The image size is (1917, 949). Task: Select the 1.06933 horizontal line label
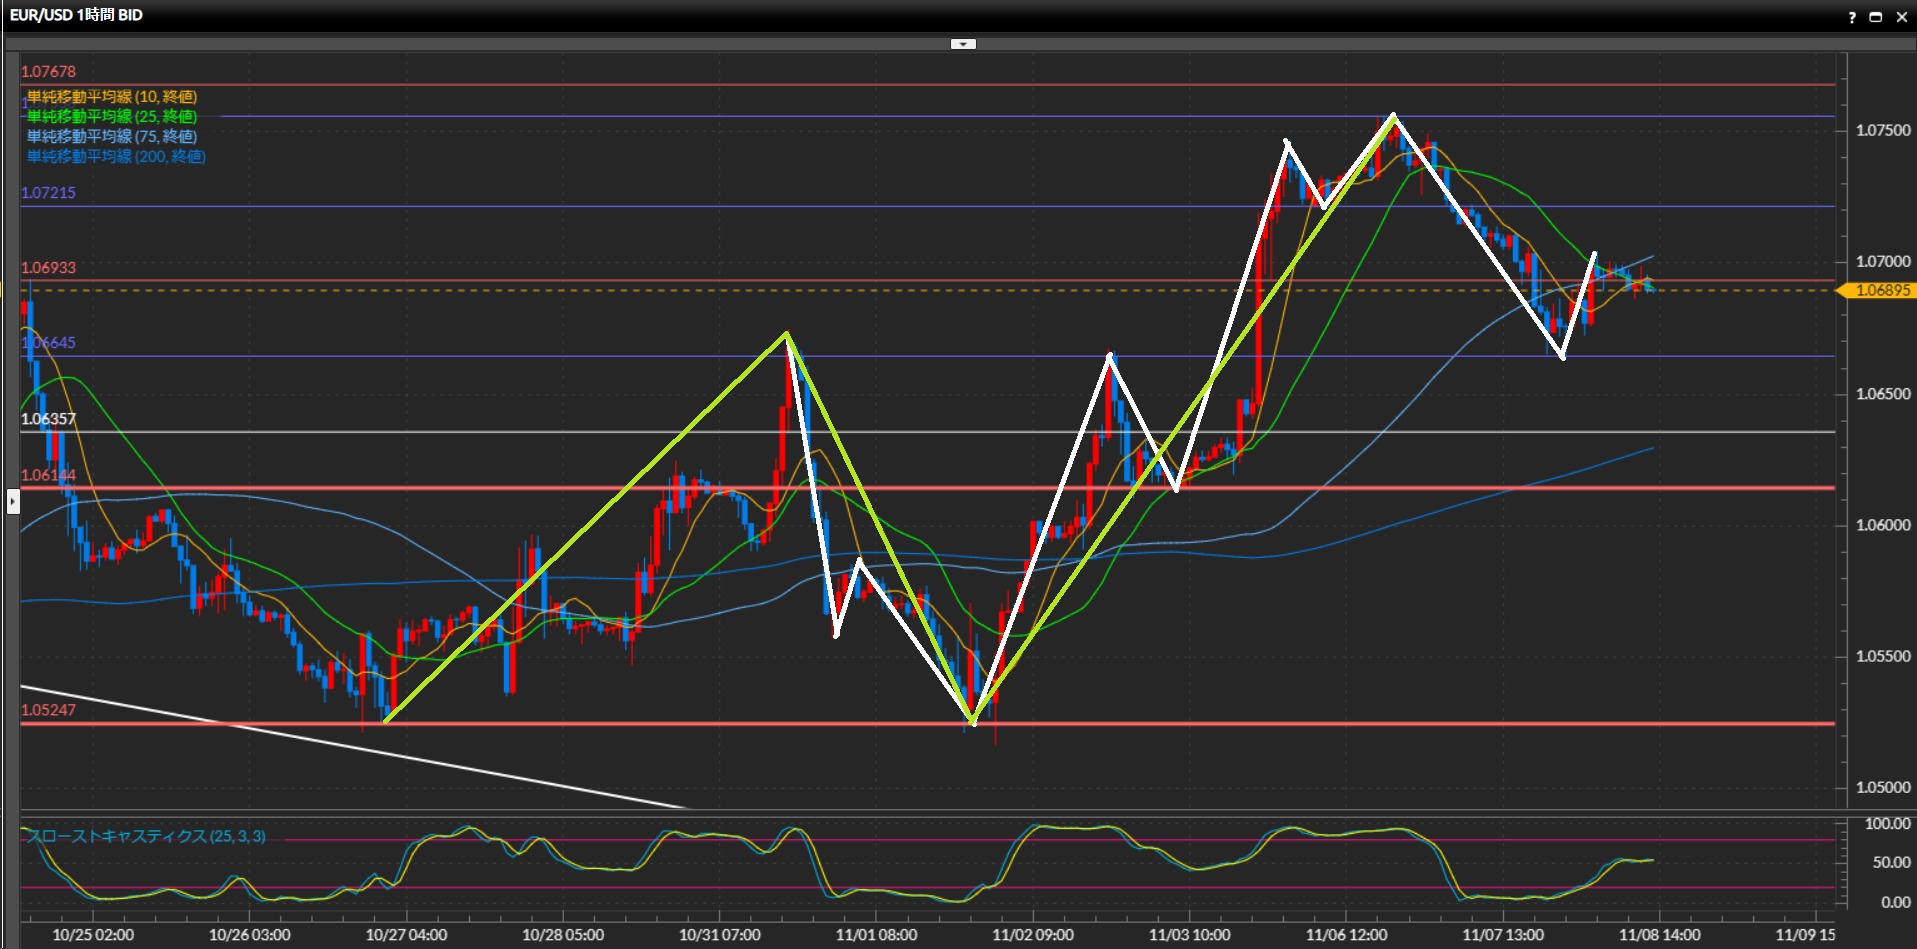point(48,268)
